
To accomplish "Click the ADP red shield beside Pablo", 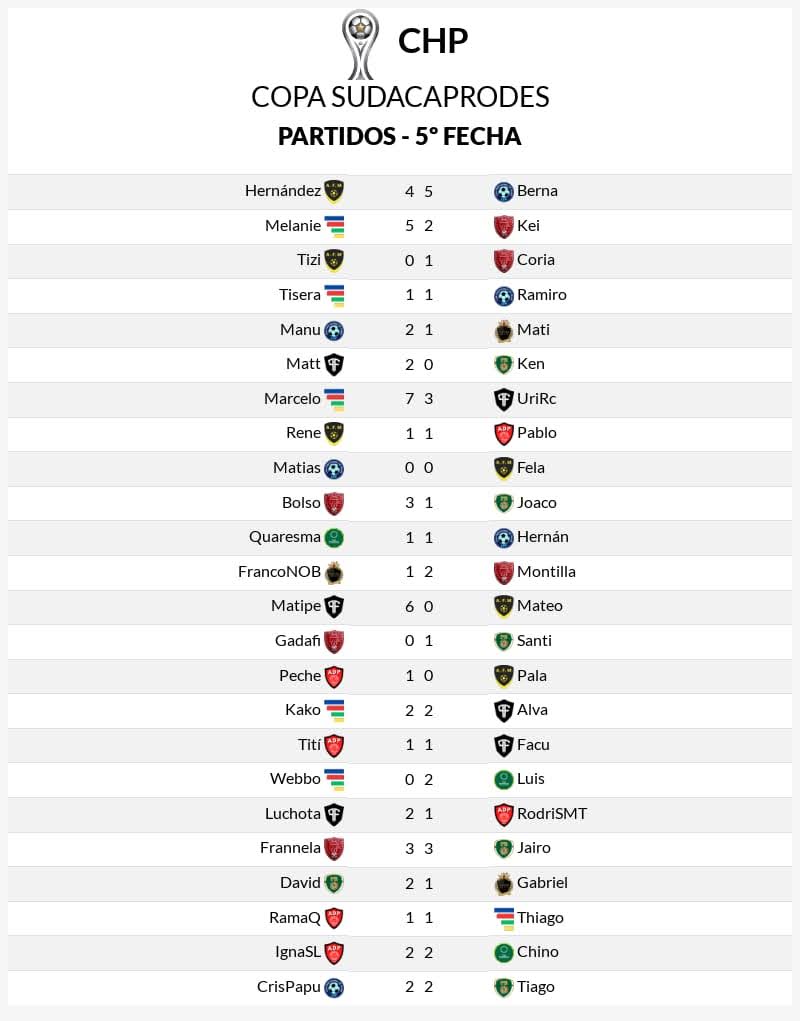I will (x=503, y=434).
